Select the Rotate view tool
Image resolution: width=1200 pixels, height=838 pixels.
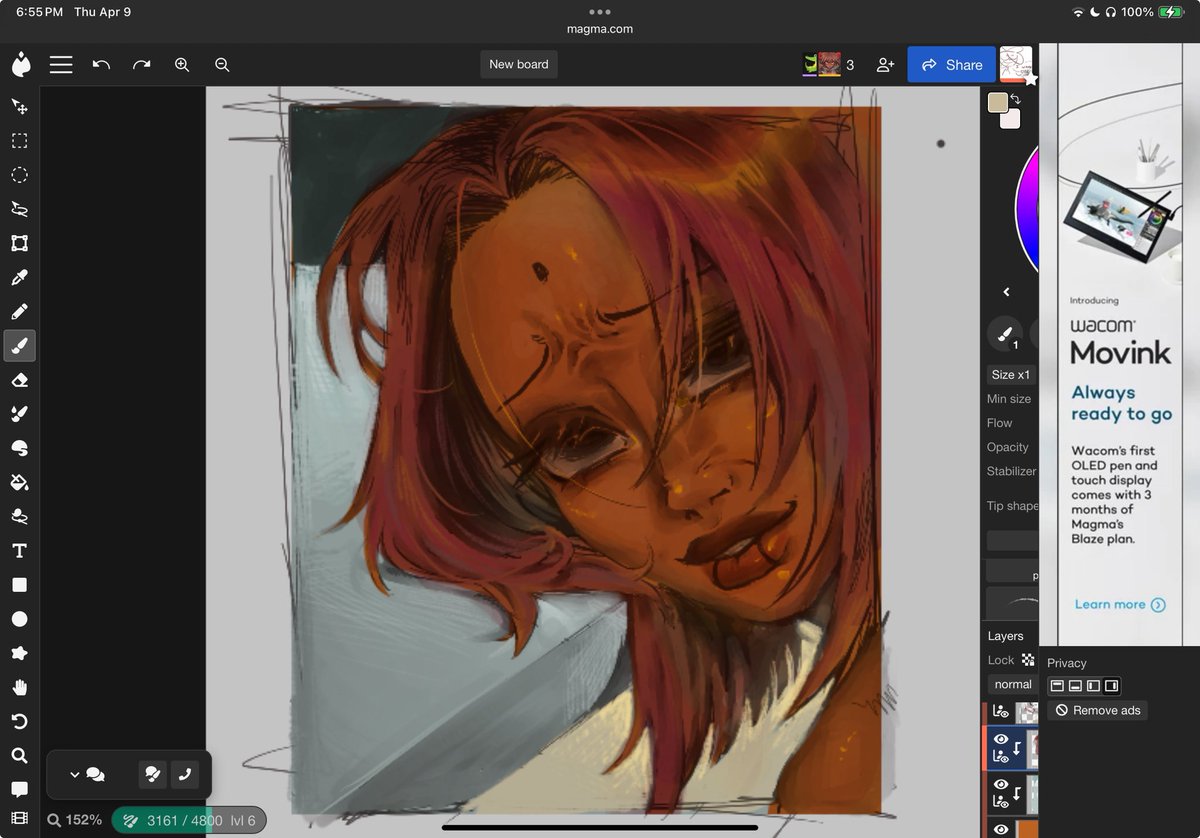pyautogui.click(x=19, y=721)
